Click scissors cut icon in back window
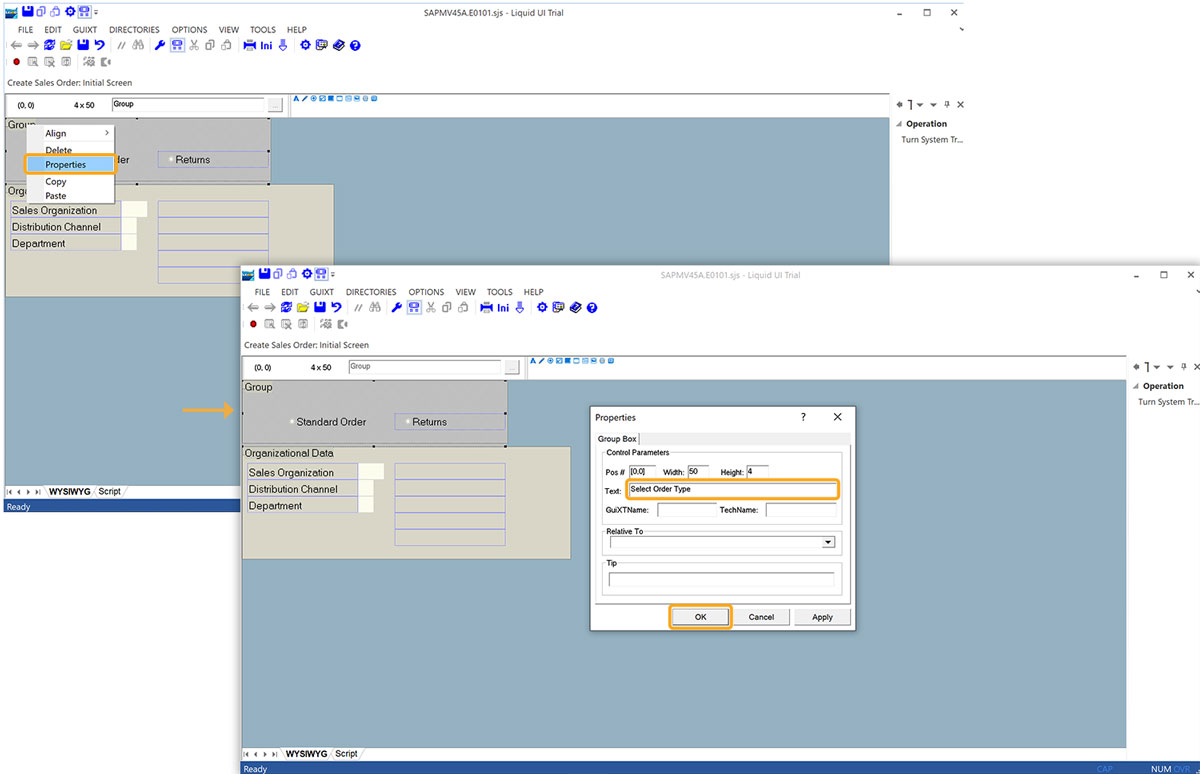The width and height of the screenshot is (1200, 774). pyautogui.click(x=193, y=45)
